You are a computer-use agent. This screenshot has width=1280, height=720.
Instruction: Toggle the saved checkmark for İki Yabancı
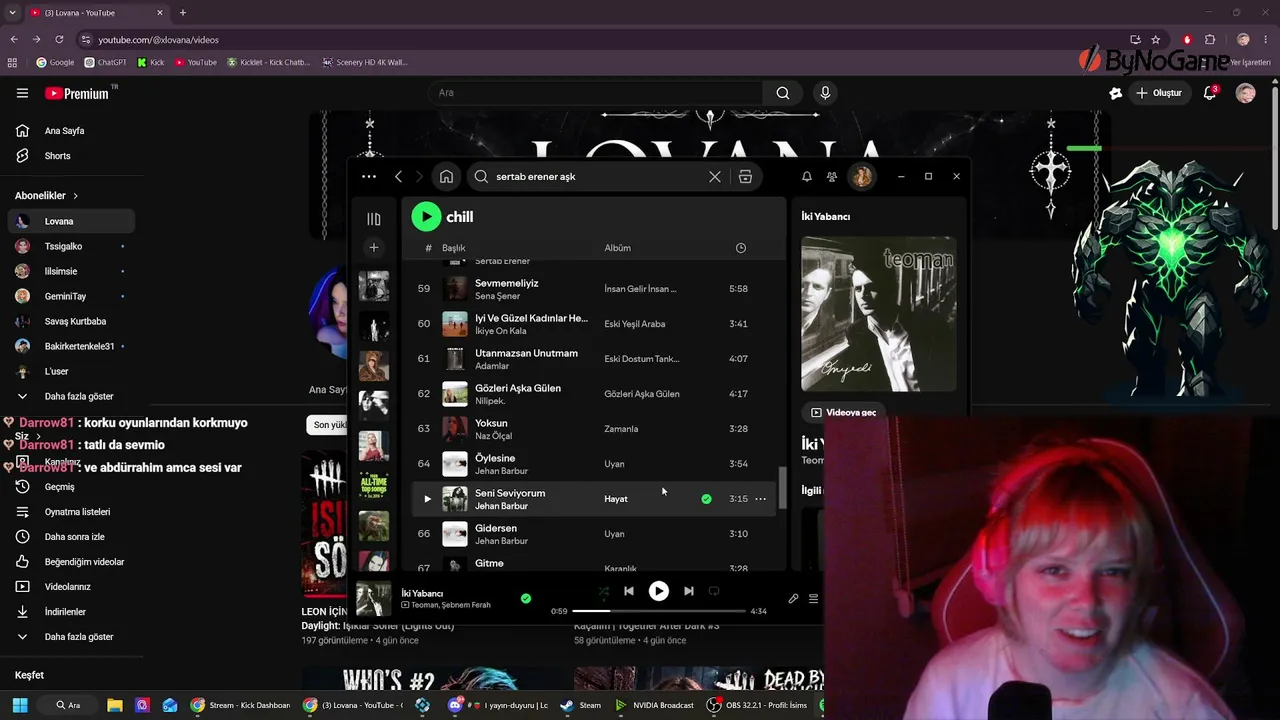coord(526,598)
